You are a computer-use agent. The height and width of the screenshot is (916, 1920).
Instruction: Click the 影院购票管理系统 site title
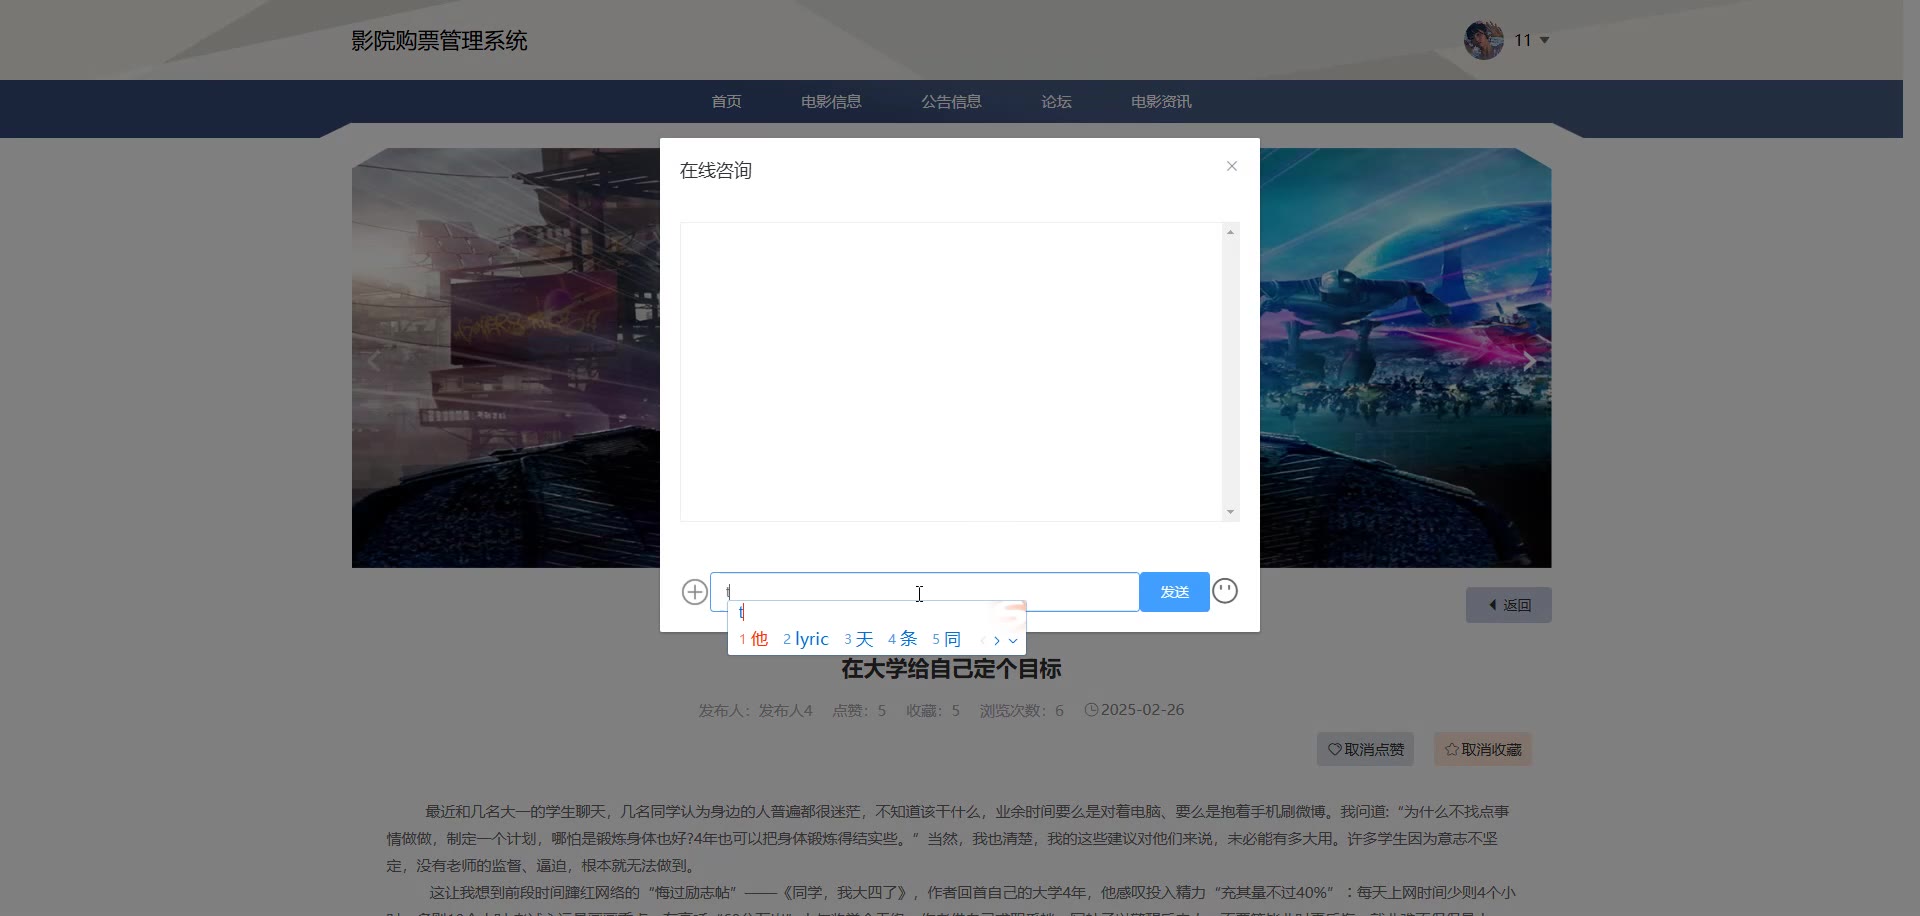[x=439, y=41]
